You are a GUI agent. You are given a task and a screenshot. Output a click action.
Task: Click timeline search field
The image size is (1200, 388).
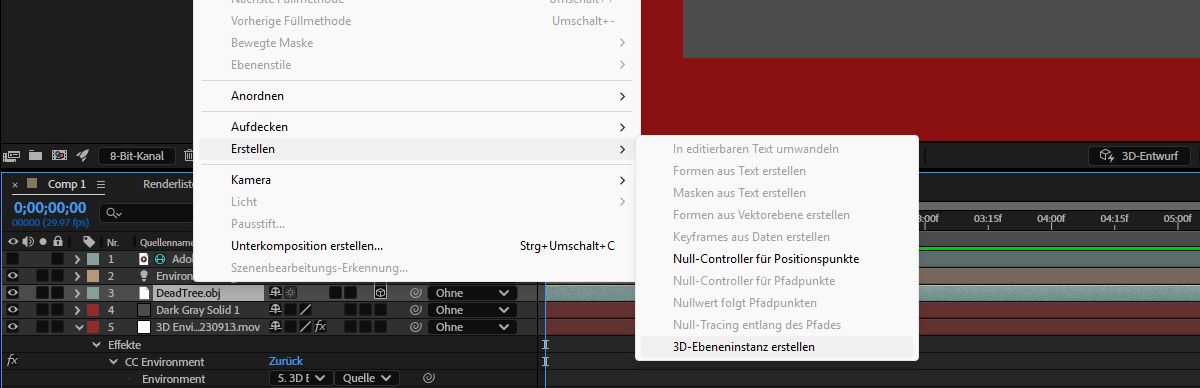click(148, 213)
